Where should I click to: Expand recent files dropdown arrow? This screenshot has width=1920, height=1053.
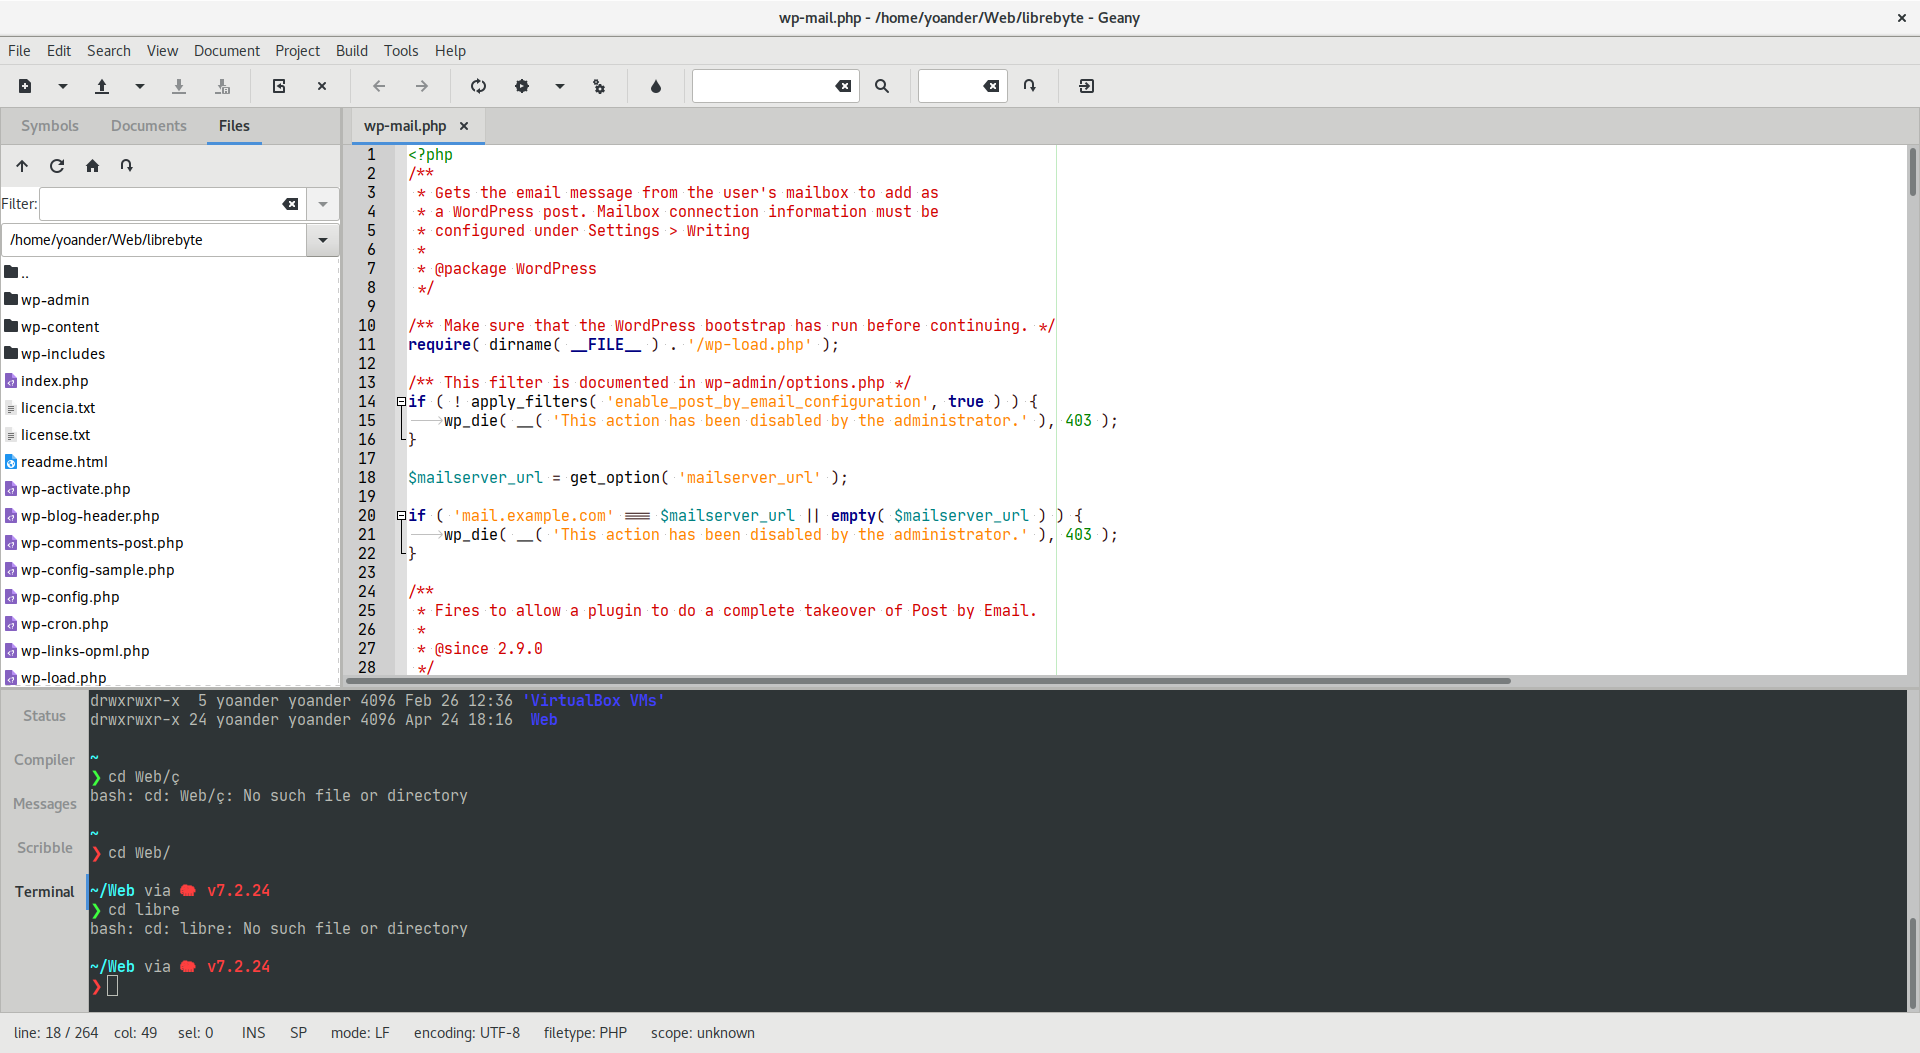tap(140, 87)
